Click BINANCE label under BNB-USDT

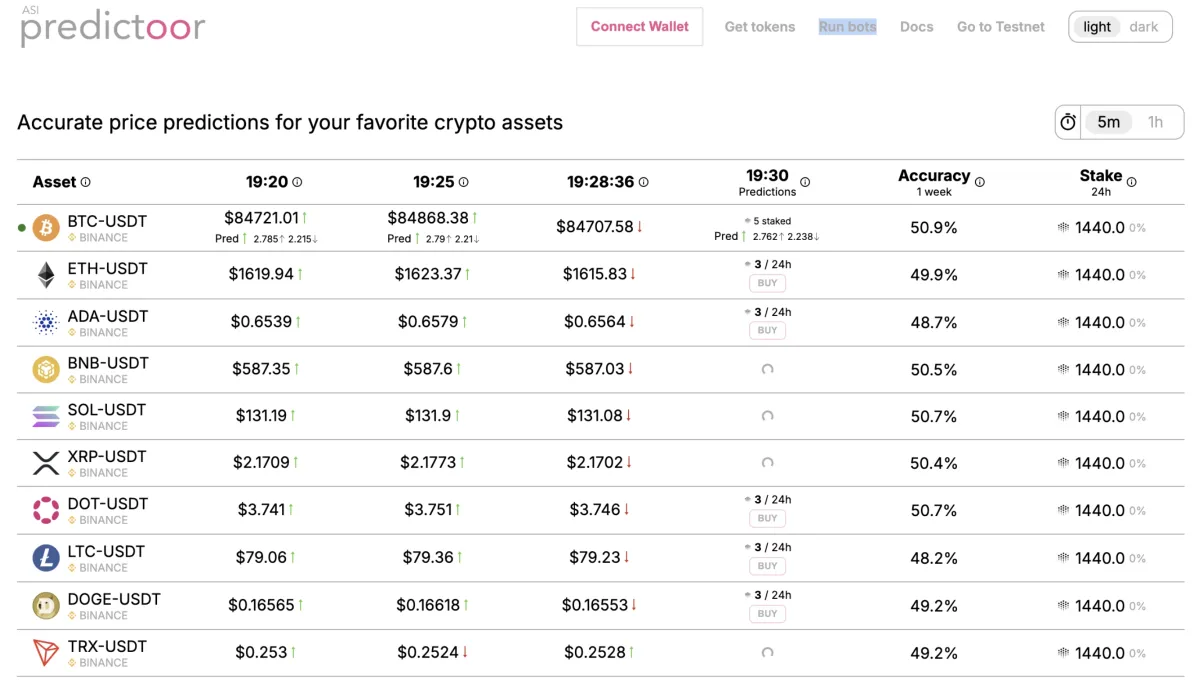103,379
